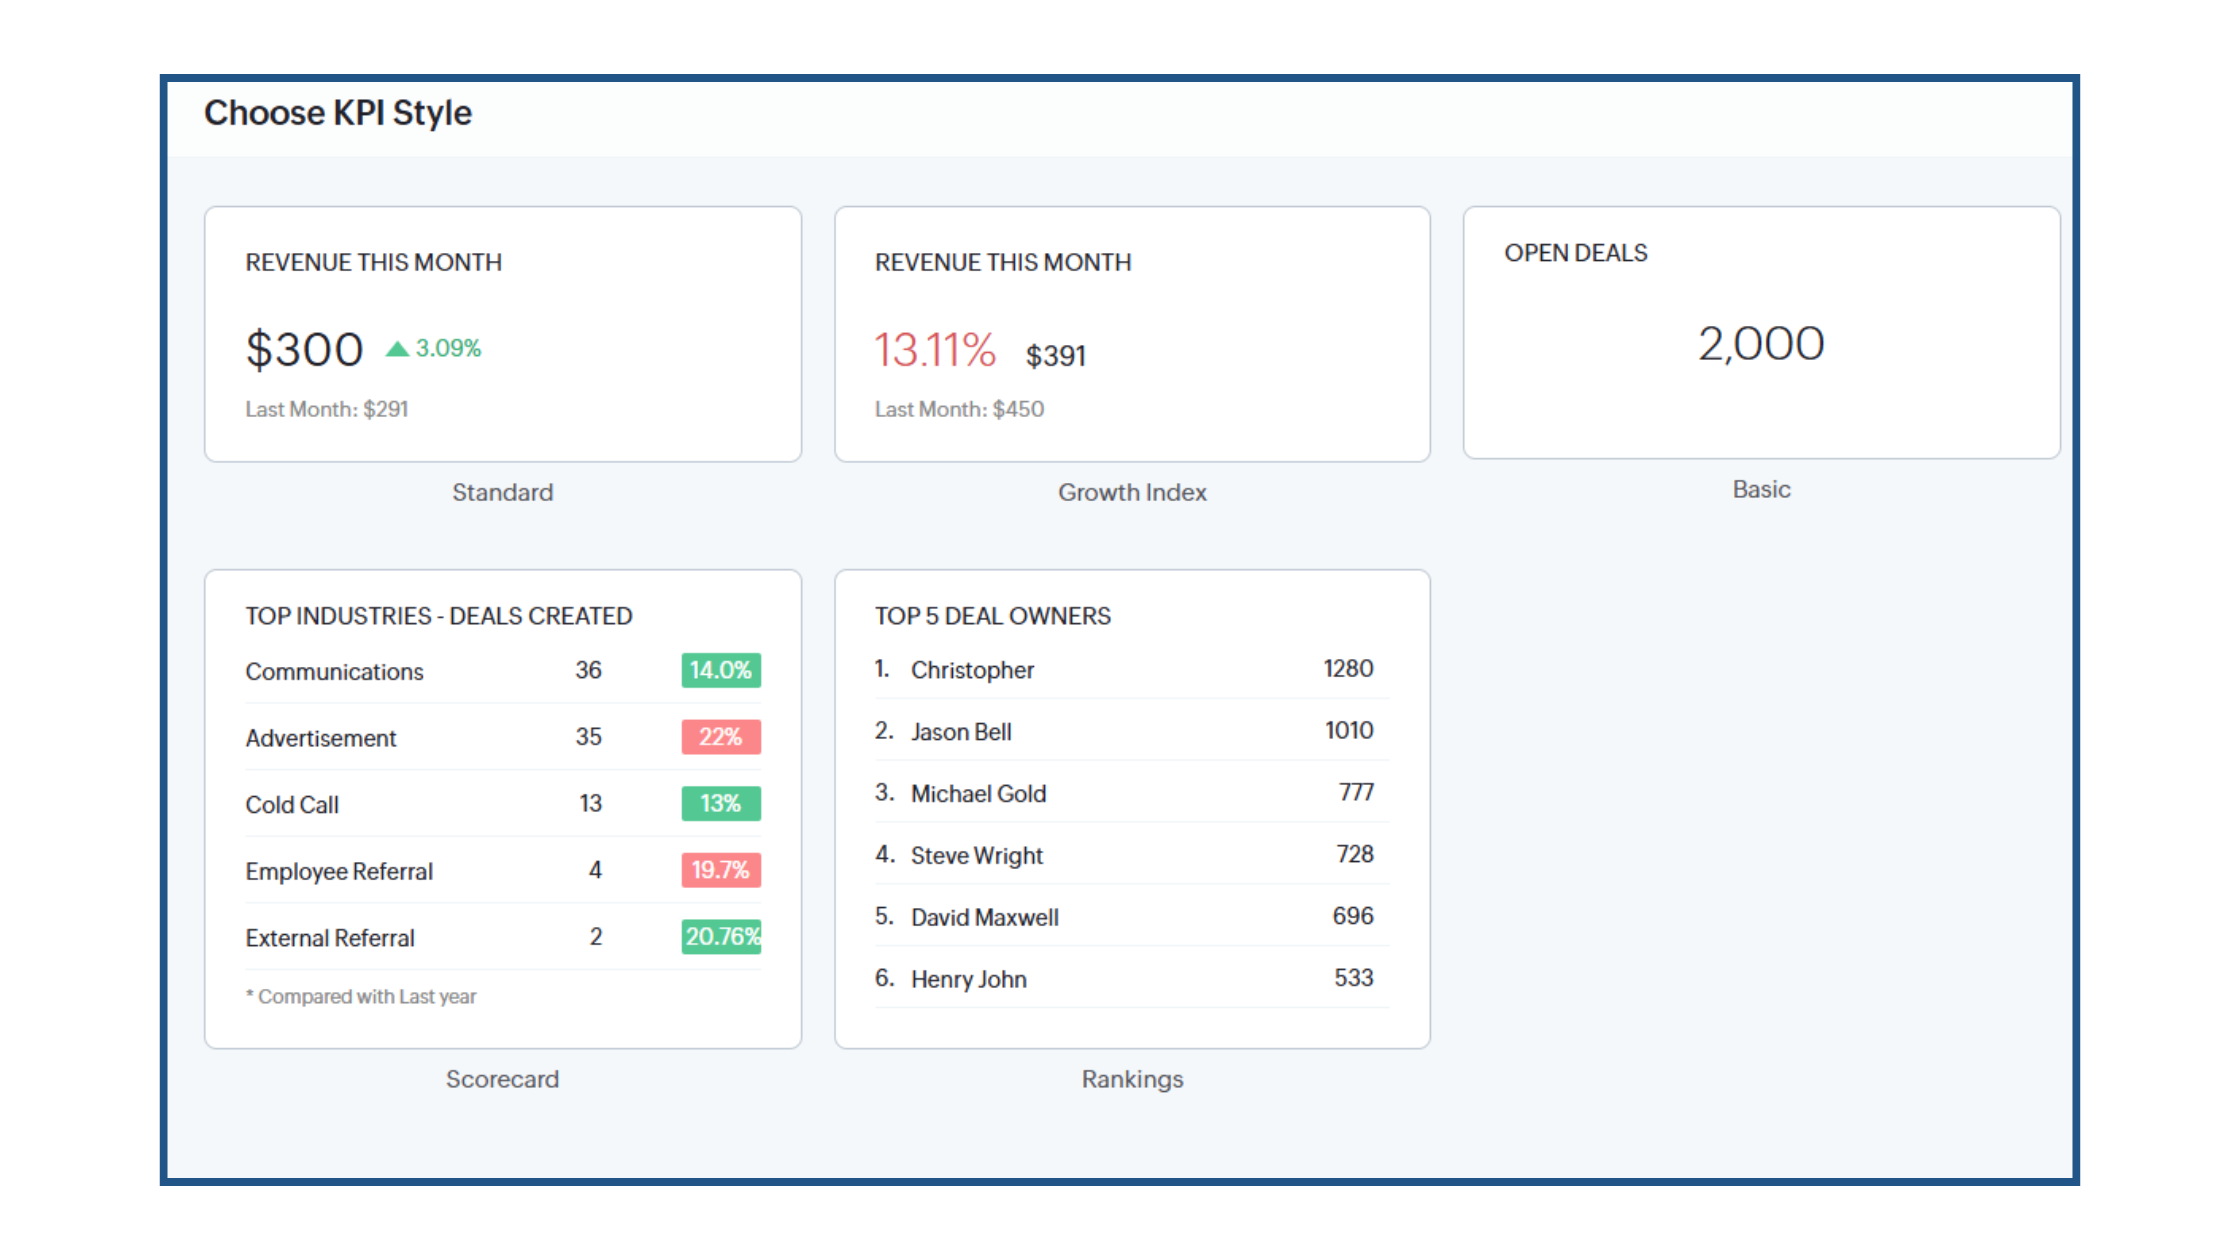2240x1260 pixels.
Task: Click the Rankings label
Action: 1132,1079
